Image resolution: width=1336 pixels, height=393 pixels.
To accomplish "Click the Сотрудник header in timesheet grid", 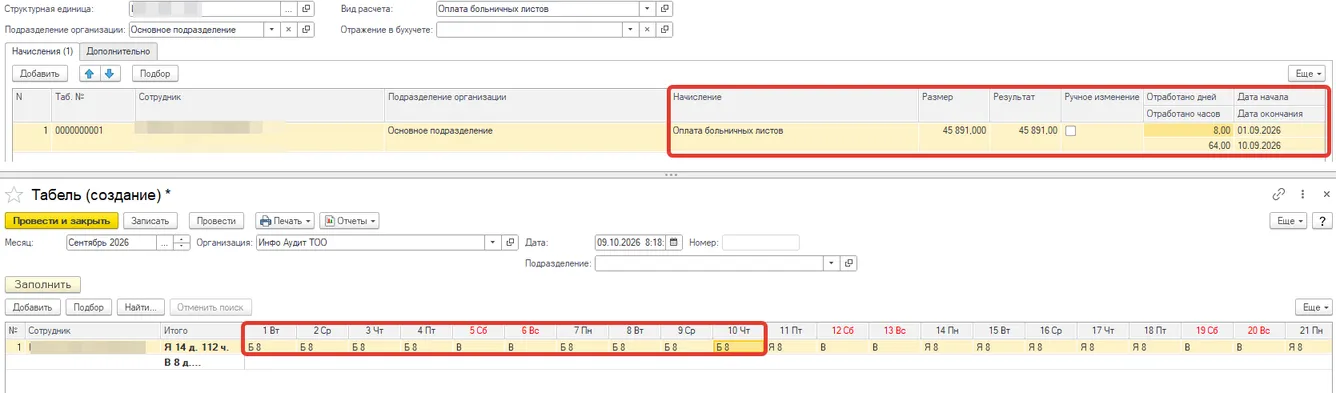I will pos(92,330).
